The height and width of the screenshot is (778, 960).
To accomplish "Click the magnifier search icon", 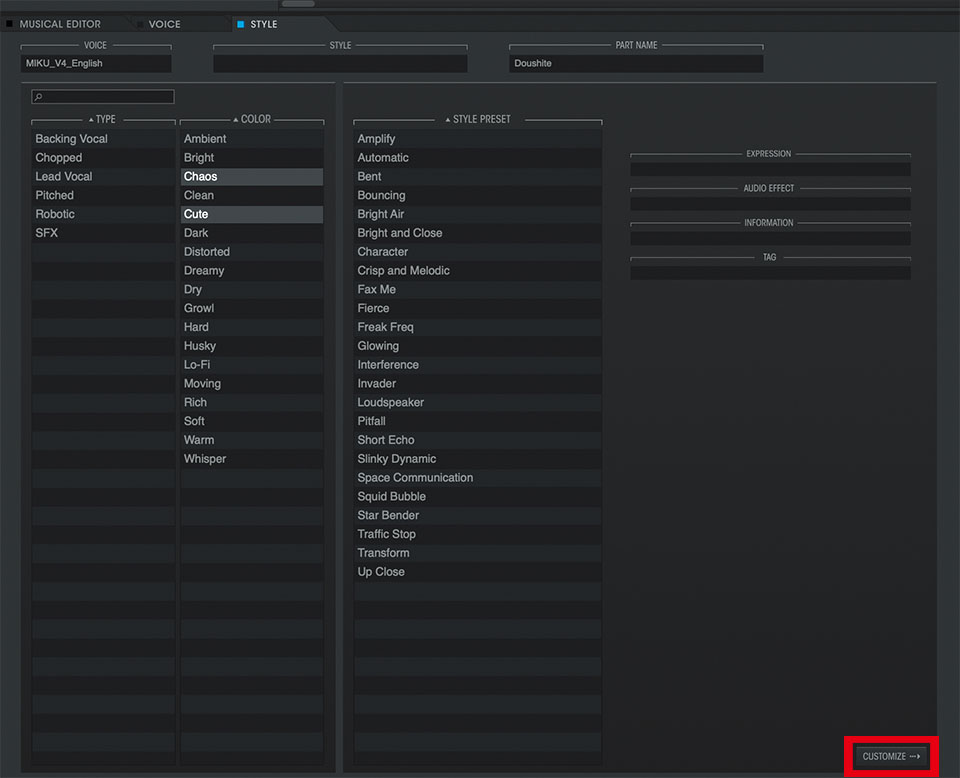I will [39, 97].
